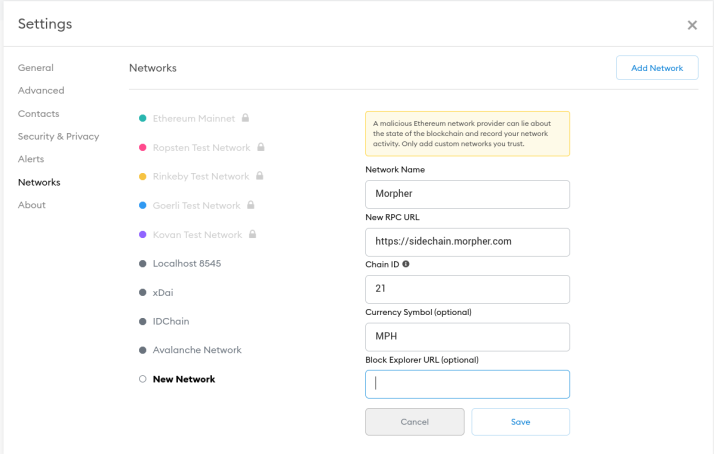Click the Settings title text
The height and width of the screenshot is (454, 714).
(x=45, y=24)
